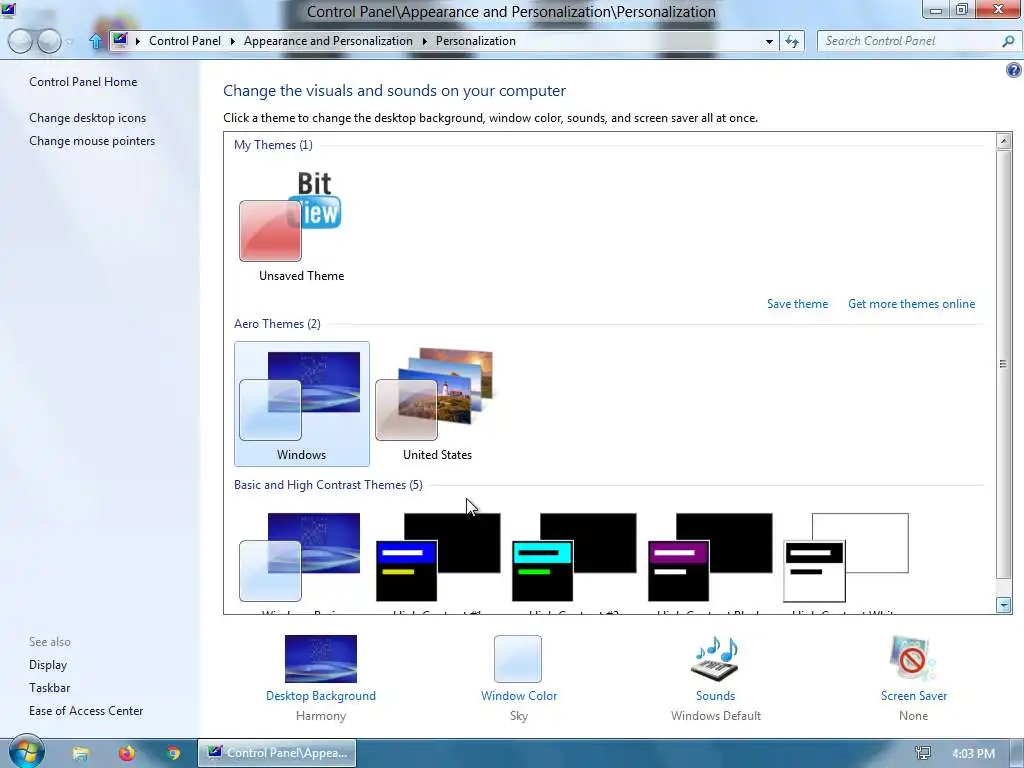Launch Firefox from the taskbar
Screen dimensions: 1024x768
tap(127, 753)
